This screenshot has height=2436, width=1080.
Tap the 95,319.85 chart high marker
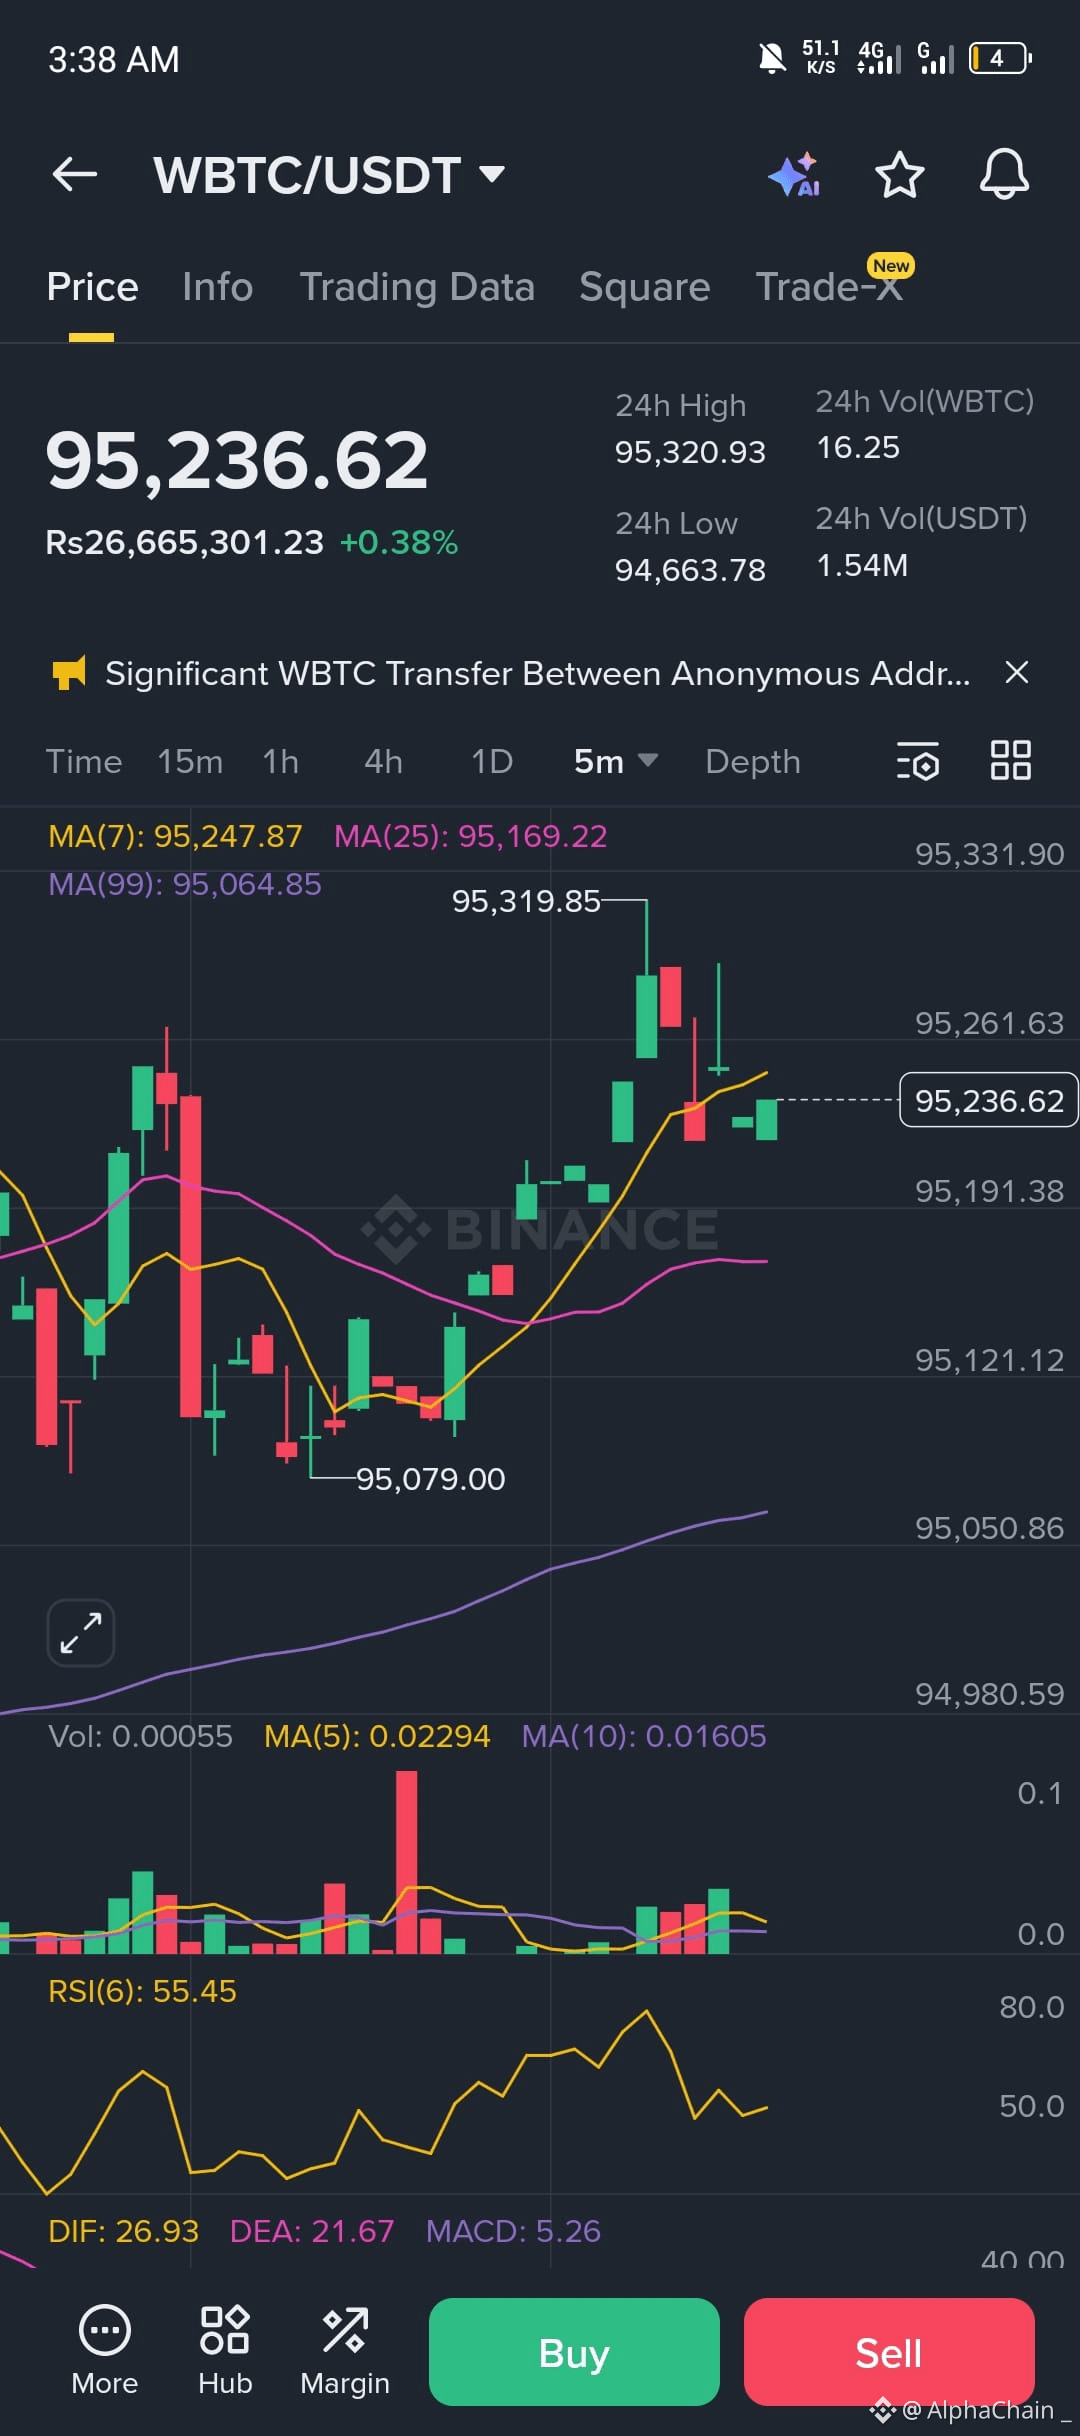tap(526, 901)
